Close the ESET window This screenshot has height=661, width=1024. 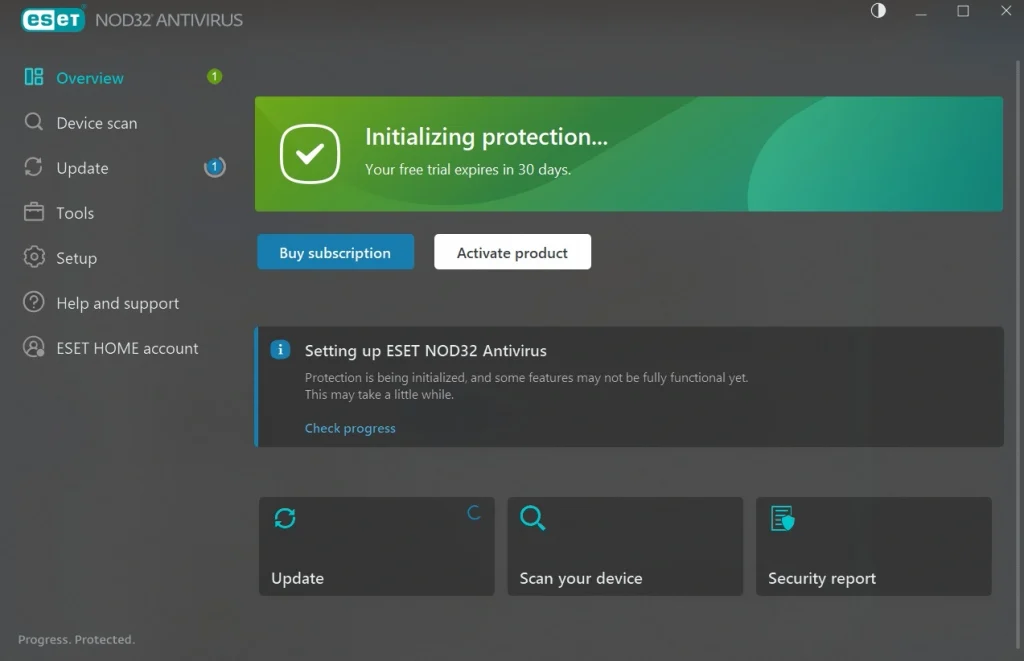(x=1006, y=11)
